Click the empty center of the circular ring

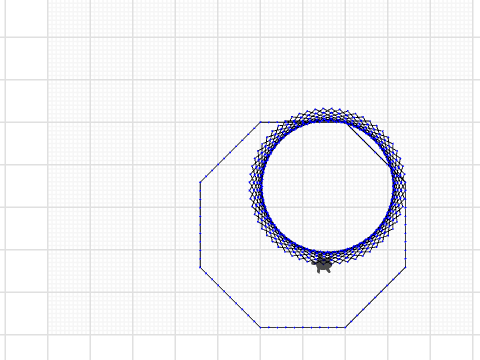coord(327,186)
